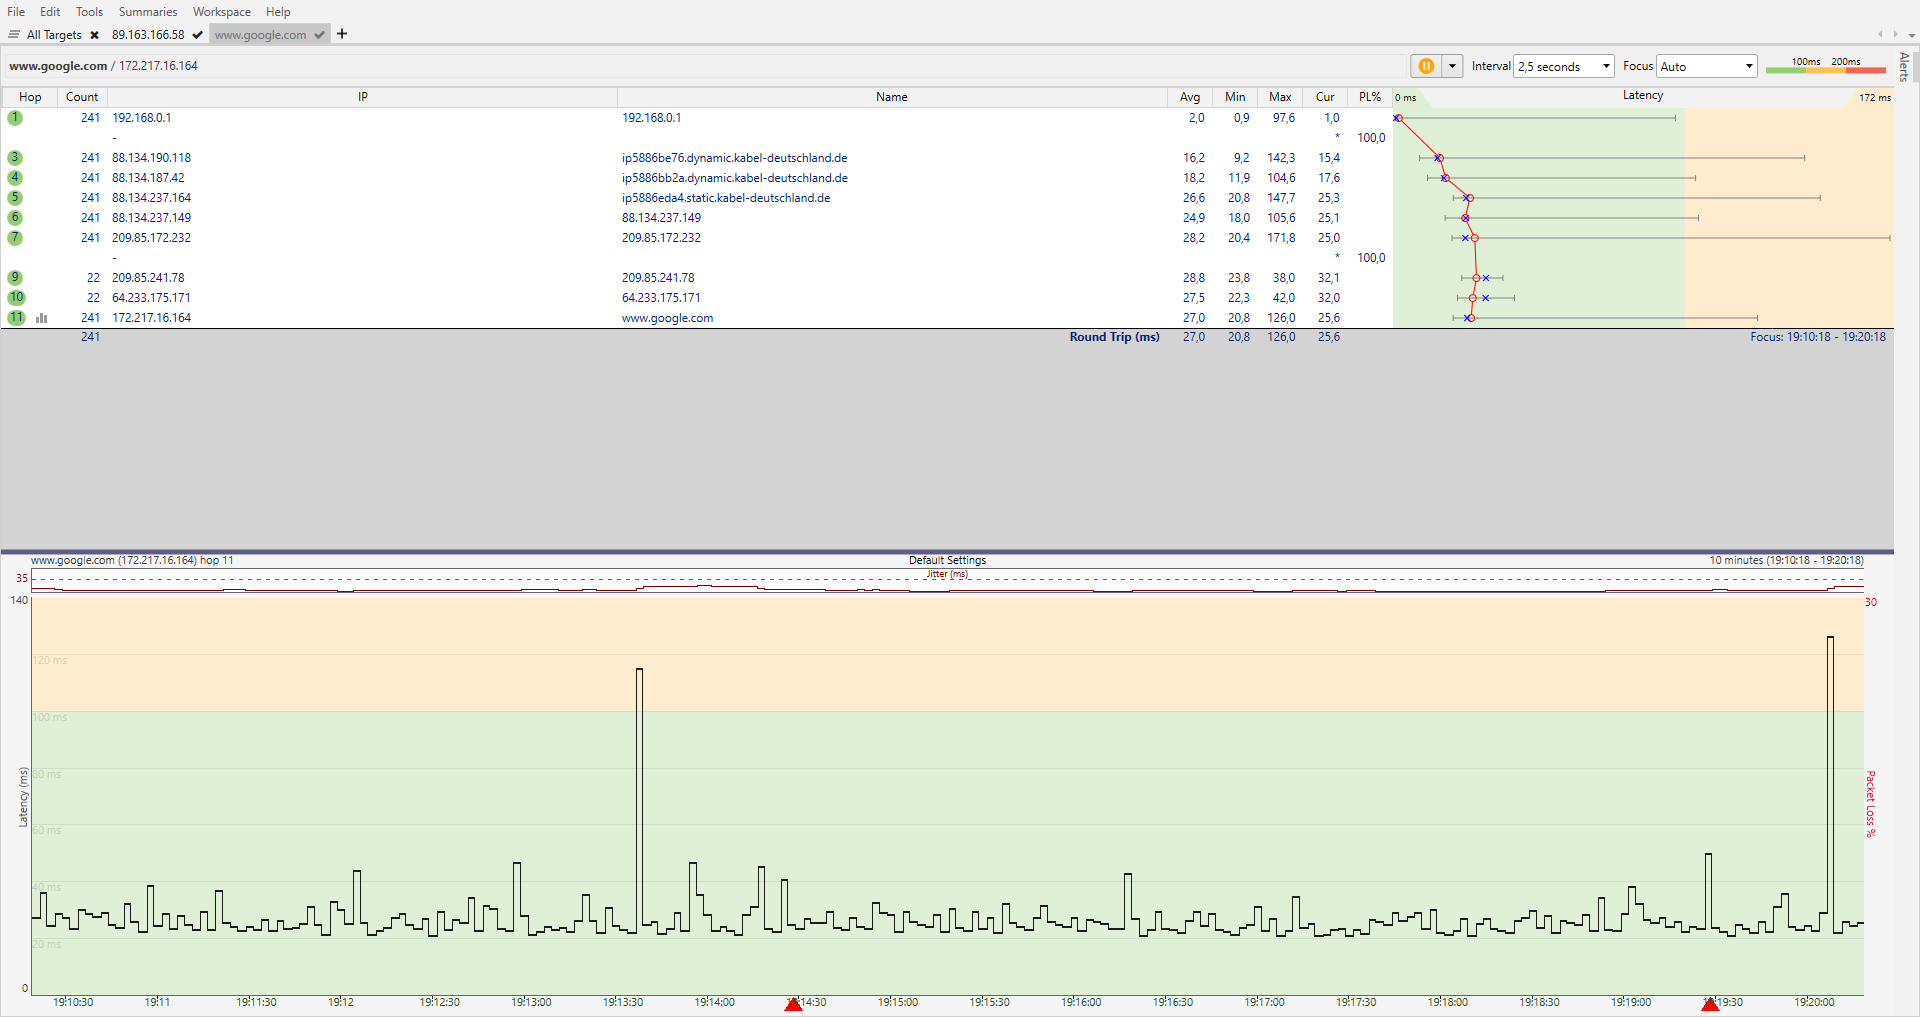
Task: Click the PL% column header
Action: pyautogui.click(x=1370, y=97)
